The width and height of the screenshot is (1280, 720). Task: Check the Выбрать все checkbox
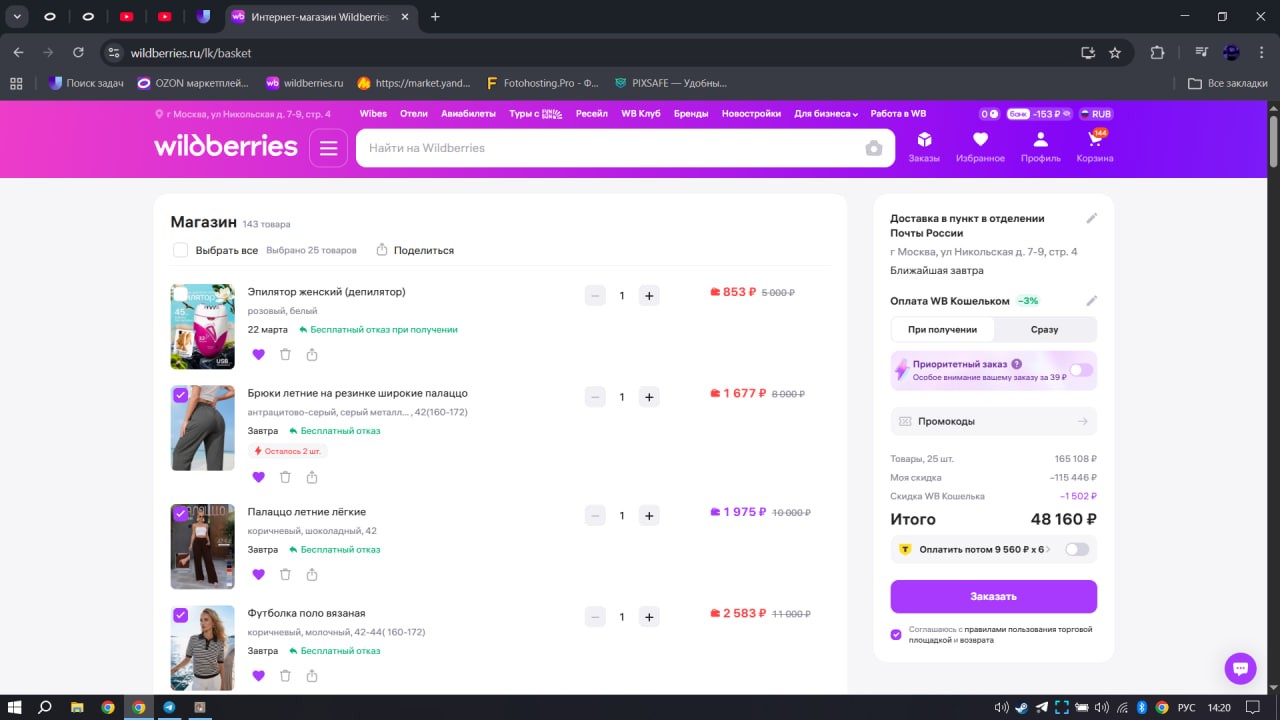pyautogui.click(x=180, y=250)
